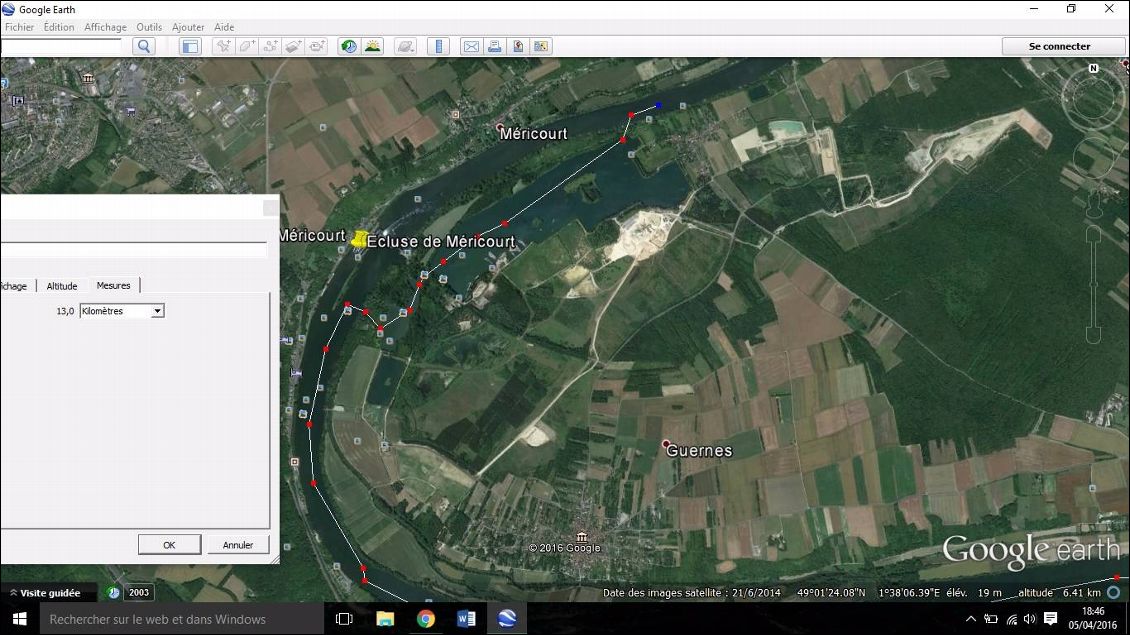Open the Windows Start menu
The image size is (1130, 635).
19,619
